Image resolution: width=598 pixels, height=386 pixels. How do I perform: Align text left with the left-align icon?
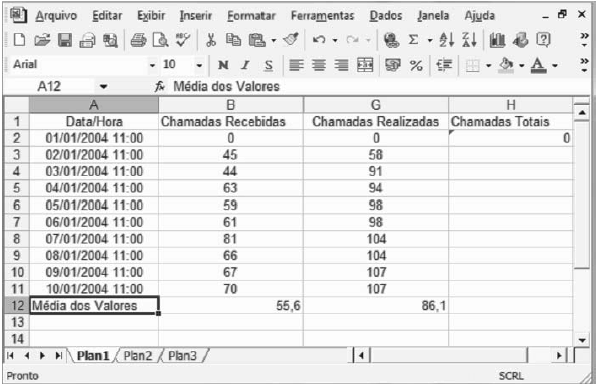point(296,65)
